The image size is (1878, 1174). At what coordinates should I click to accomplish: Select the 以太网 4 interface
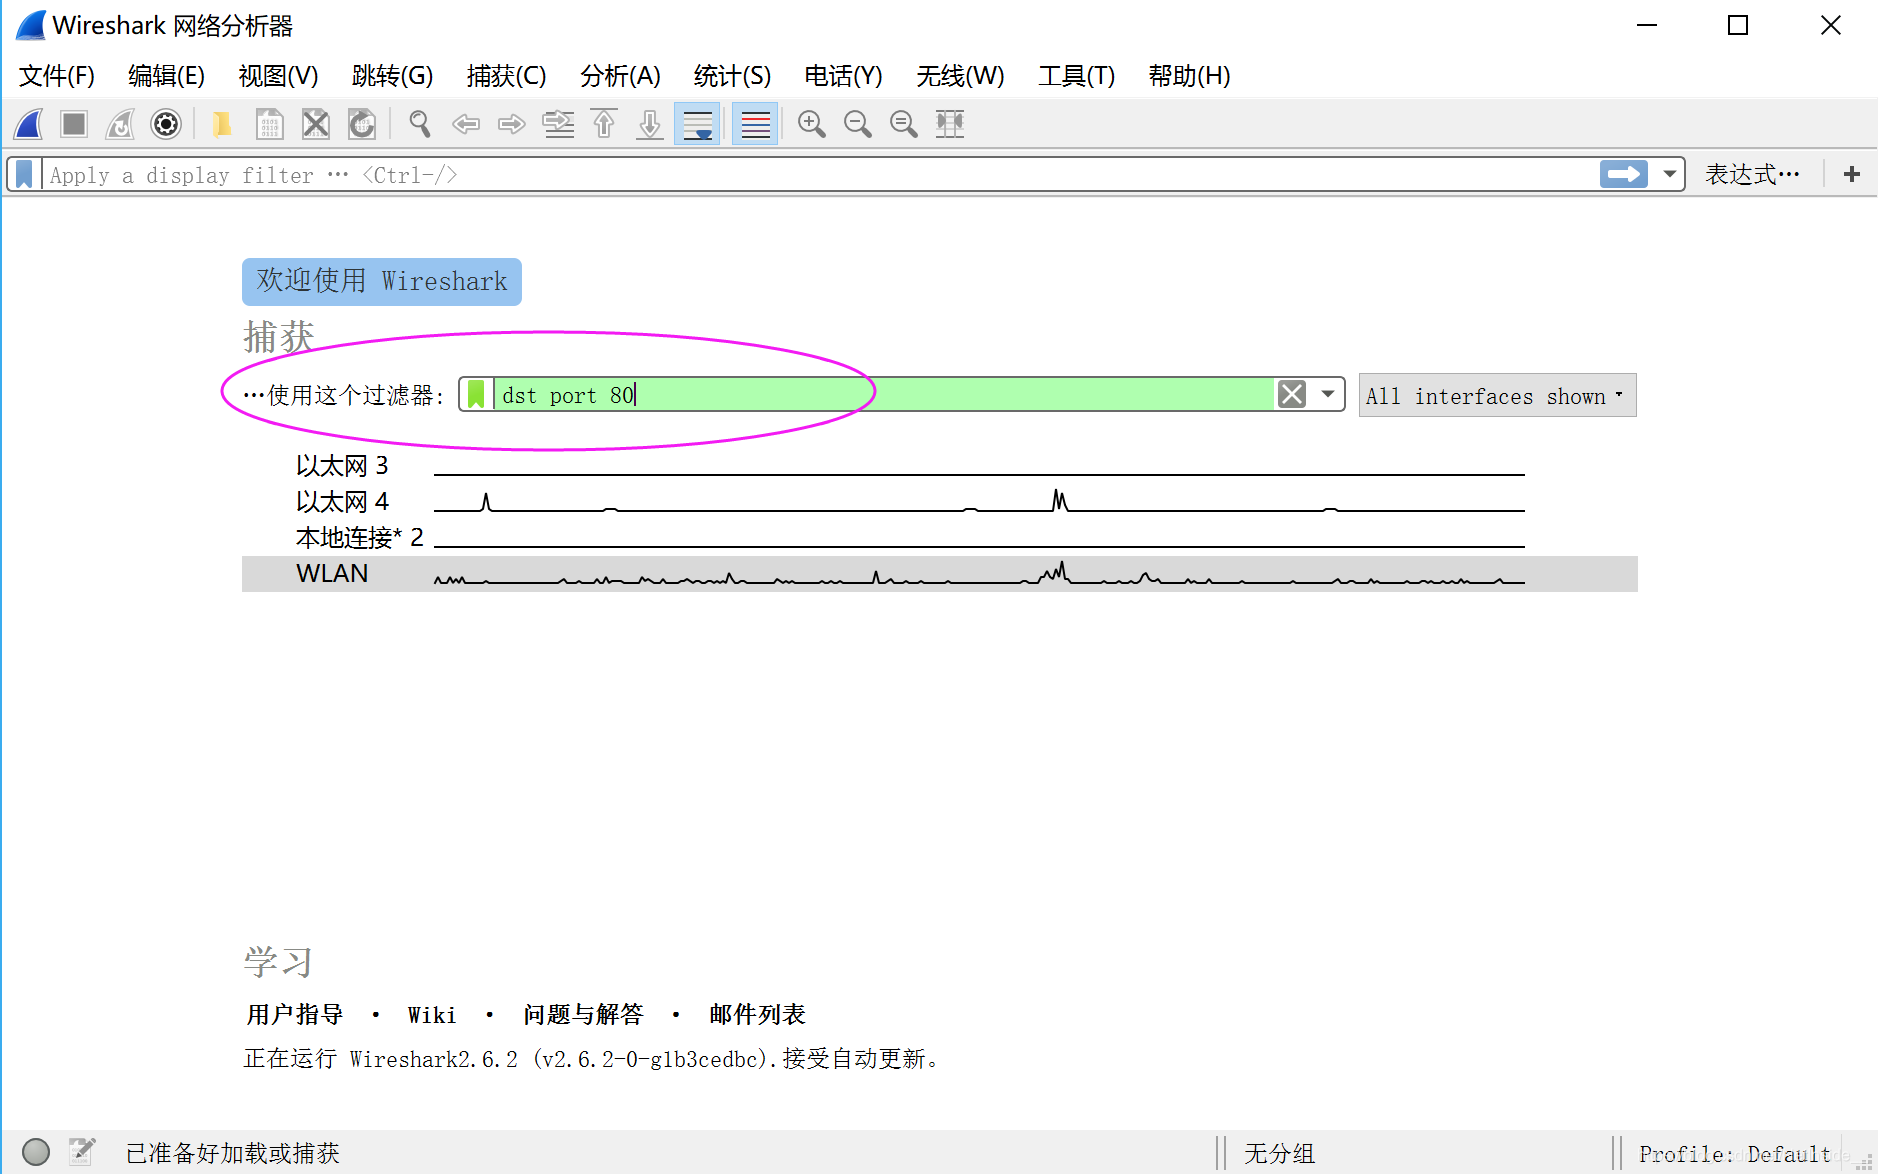point(342,502)
